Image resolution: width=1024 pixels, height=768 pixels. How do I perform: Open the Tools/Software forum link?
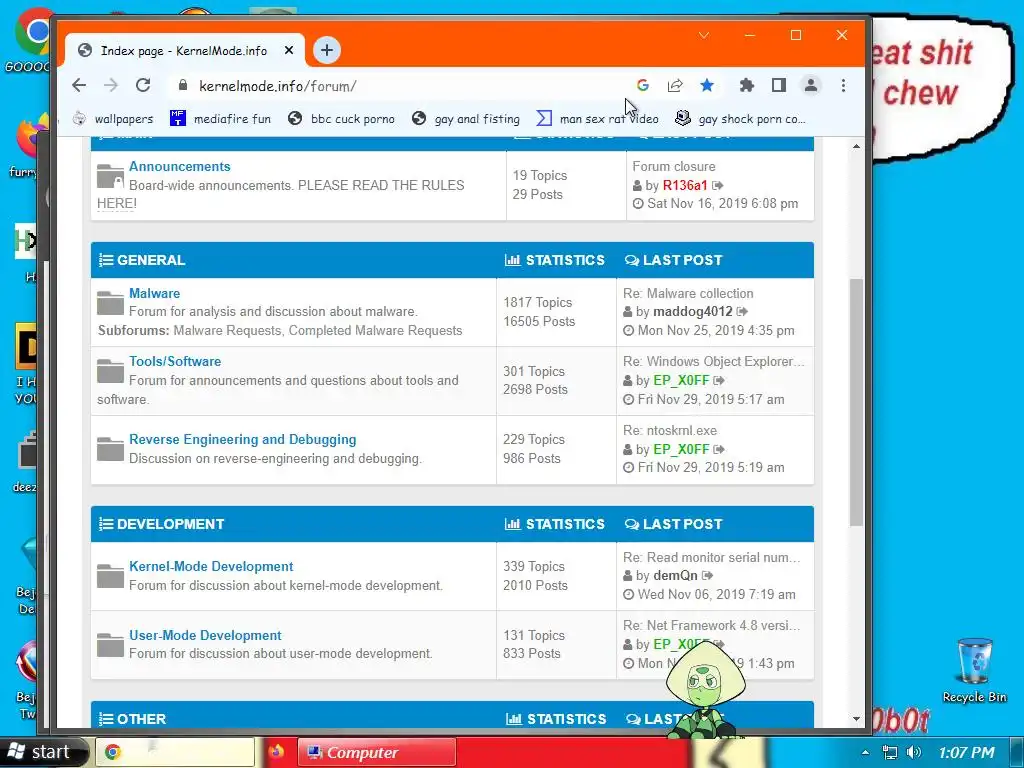[x=175, y=361]
